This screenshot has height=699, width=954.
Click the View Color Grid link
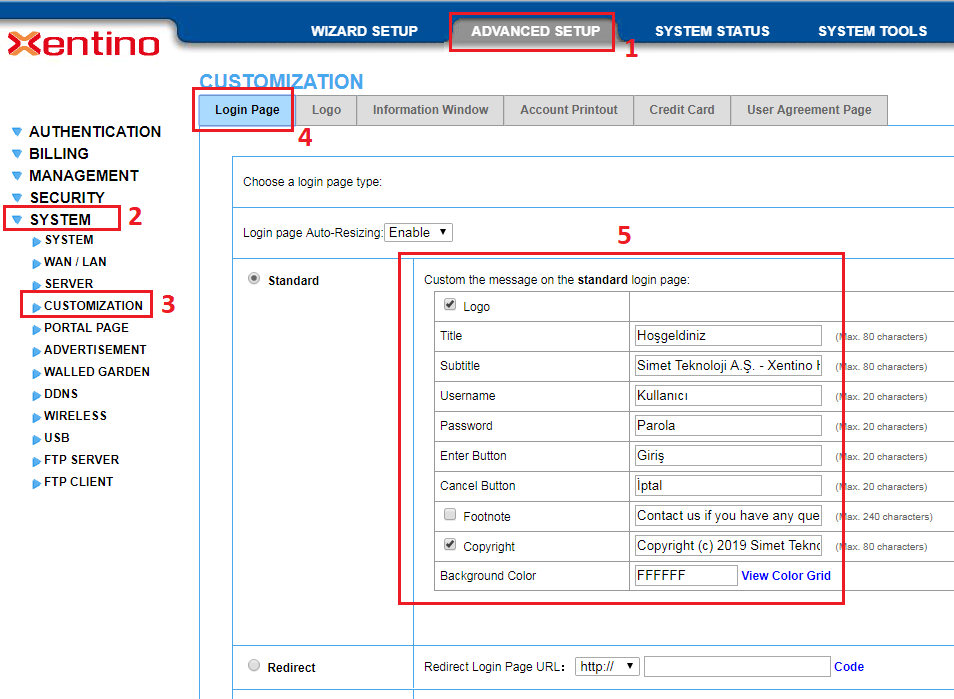(x=786, y=575)
